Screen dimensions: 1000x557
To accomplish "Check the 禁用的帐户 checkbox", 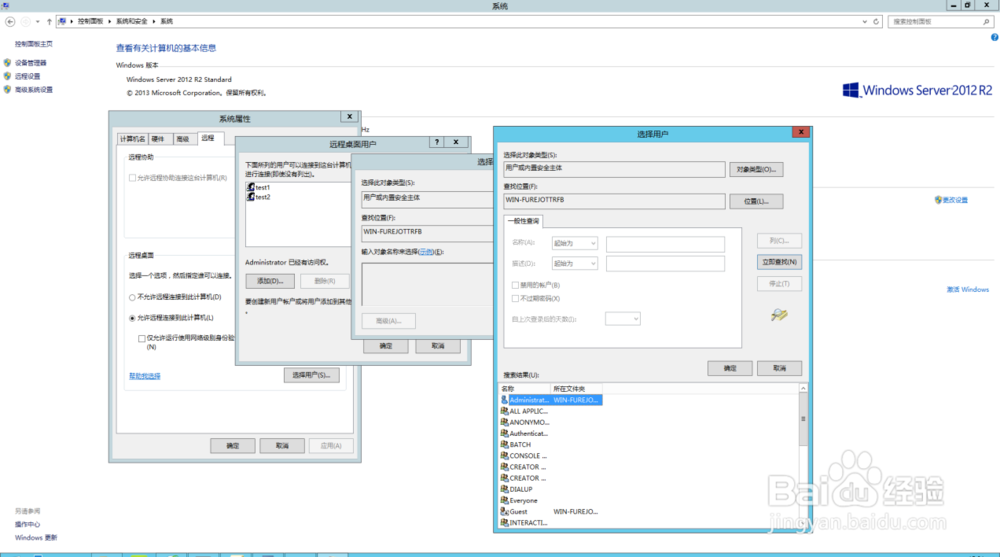I will 515,285.
